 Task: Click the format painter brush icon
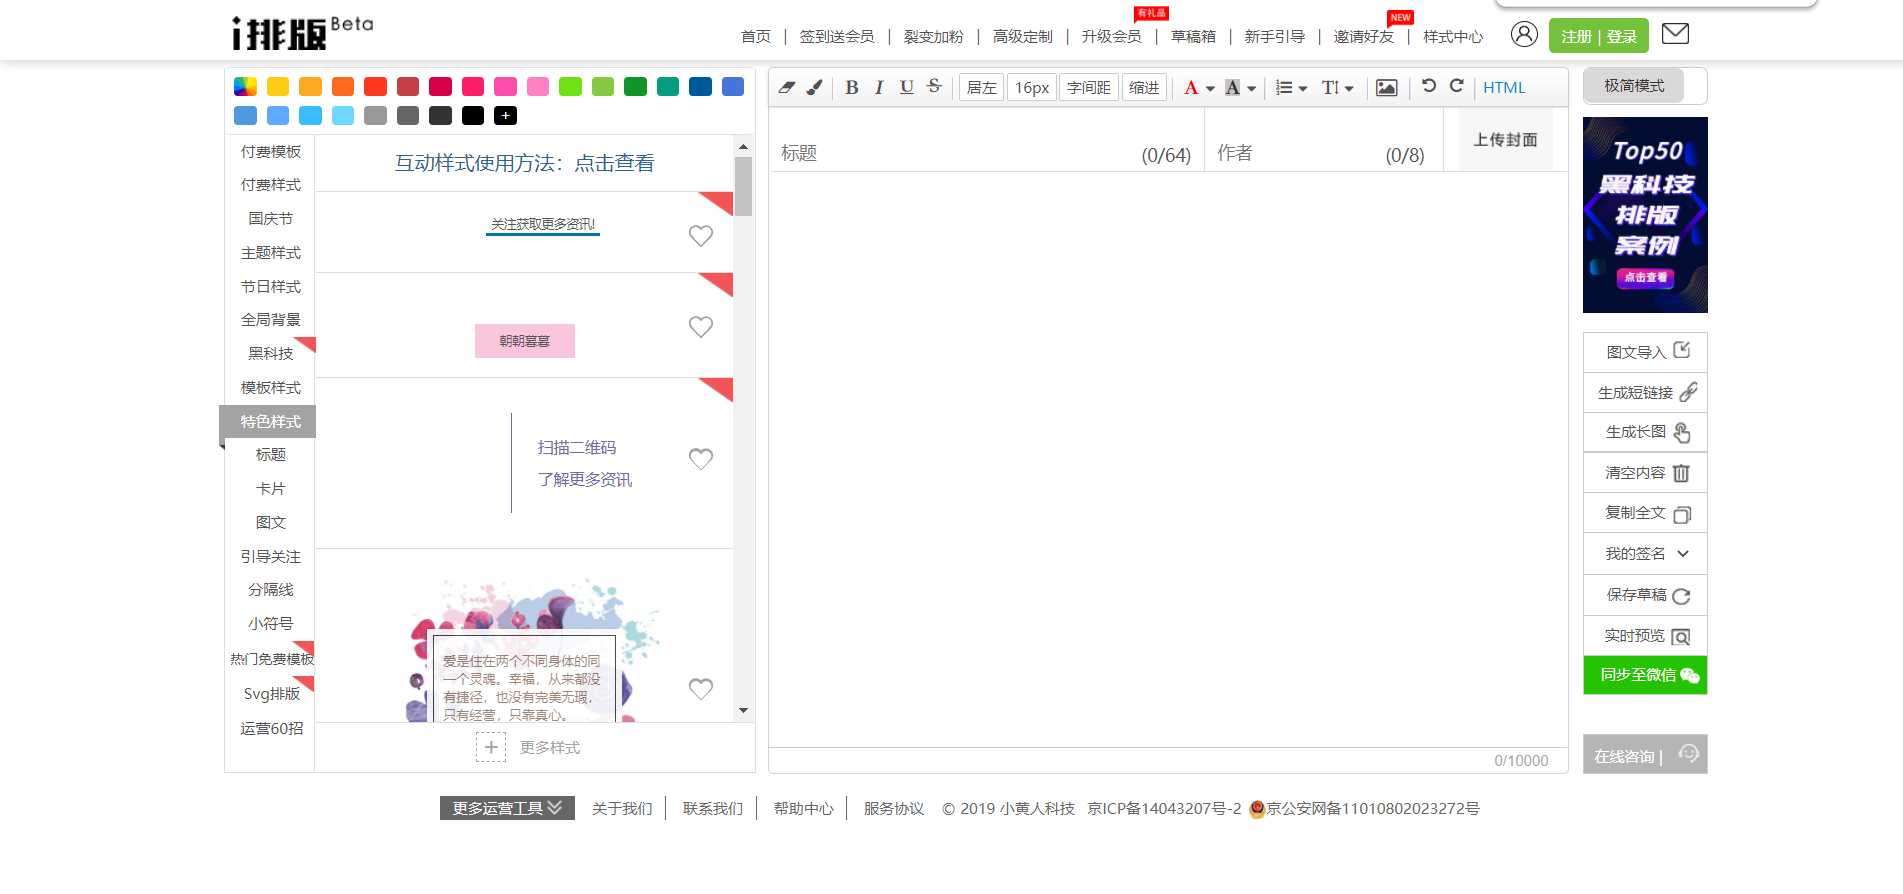coord(815,88)
